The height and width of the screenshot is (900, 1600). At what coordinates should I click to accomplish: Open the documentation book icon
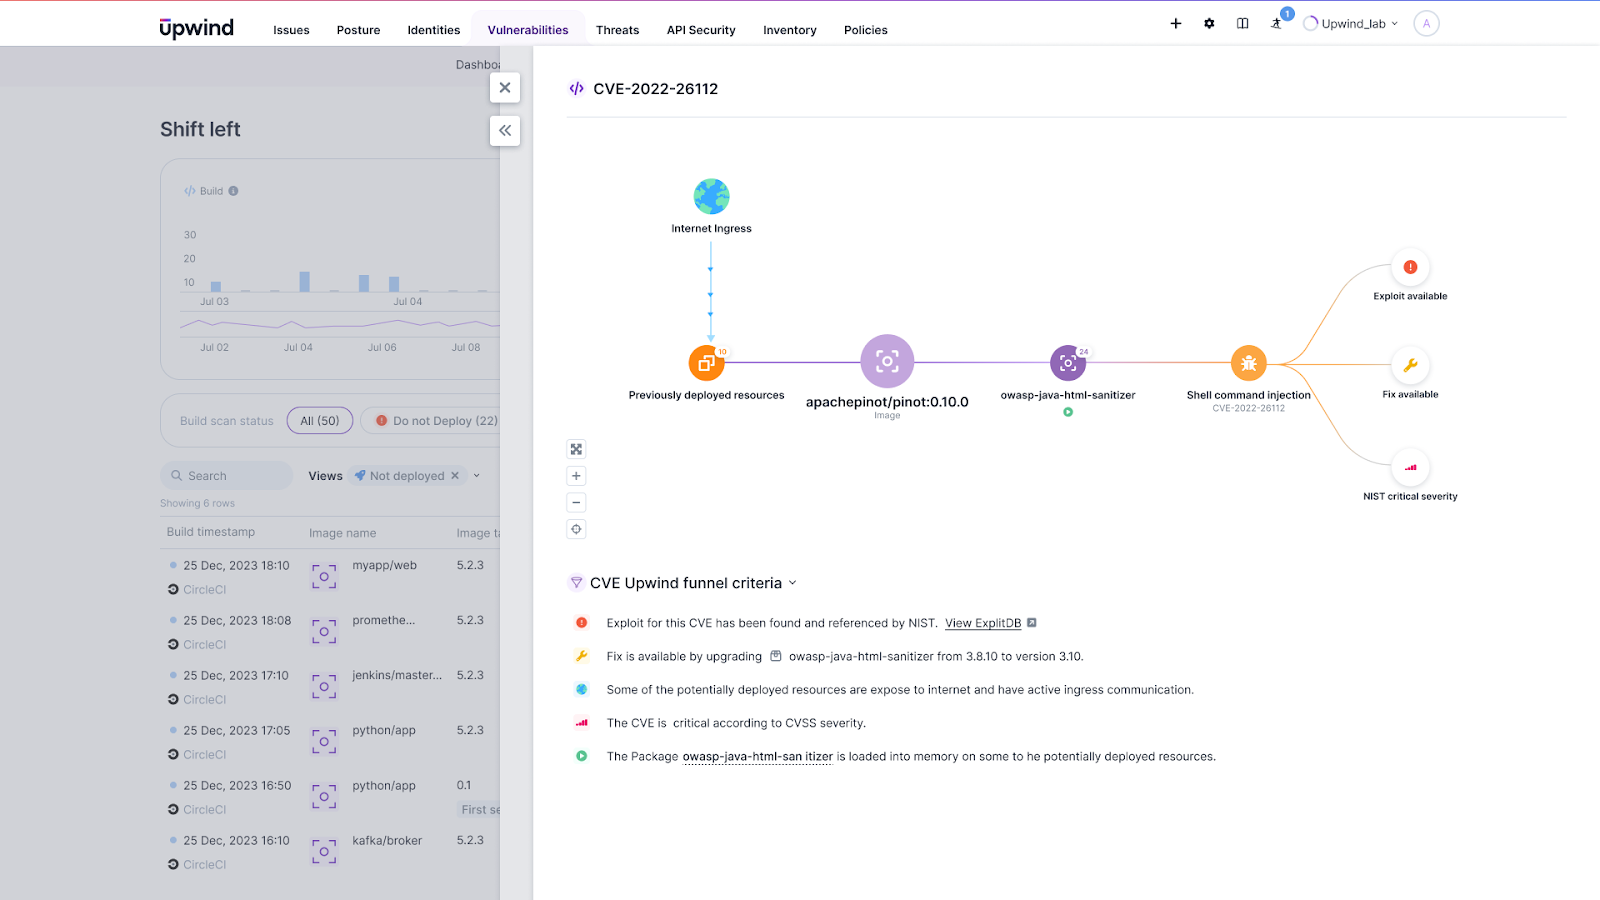1242,23
